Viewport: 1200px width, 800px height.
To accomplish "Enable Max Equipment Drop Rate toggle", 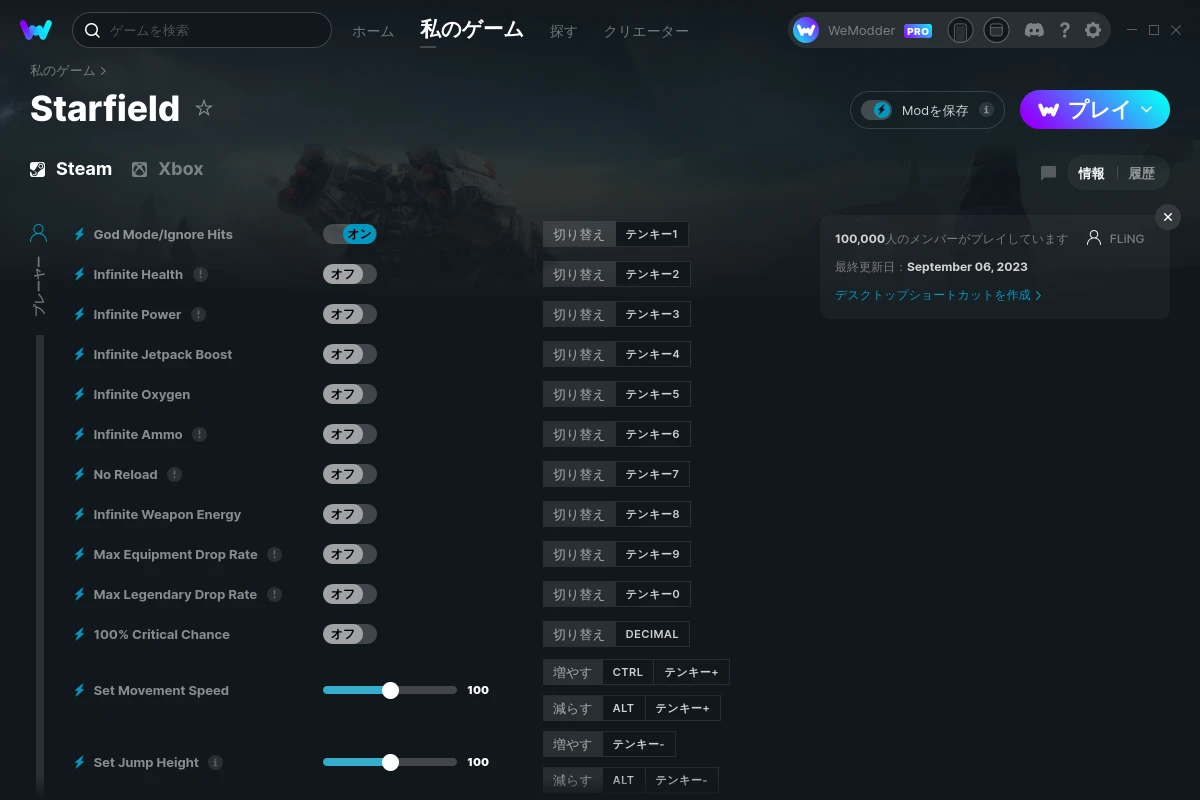I will [x=350, y=554].
